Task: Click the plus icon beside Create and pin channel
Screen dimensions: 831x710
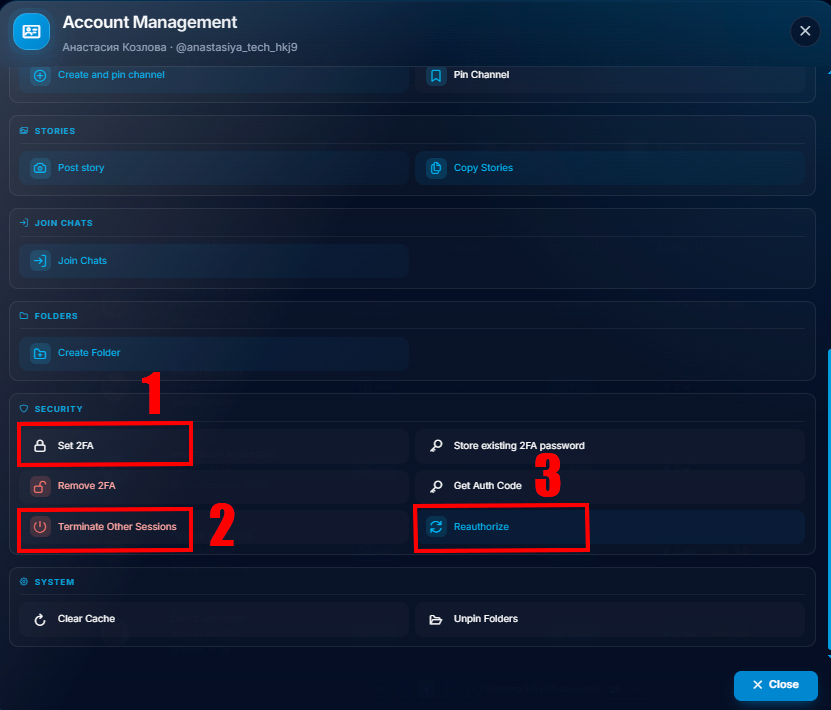Action: pyautogui.click(x=40, y=75)
